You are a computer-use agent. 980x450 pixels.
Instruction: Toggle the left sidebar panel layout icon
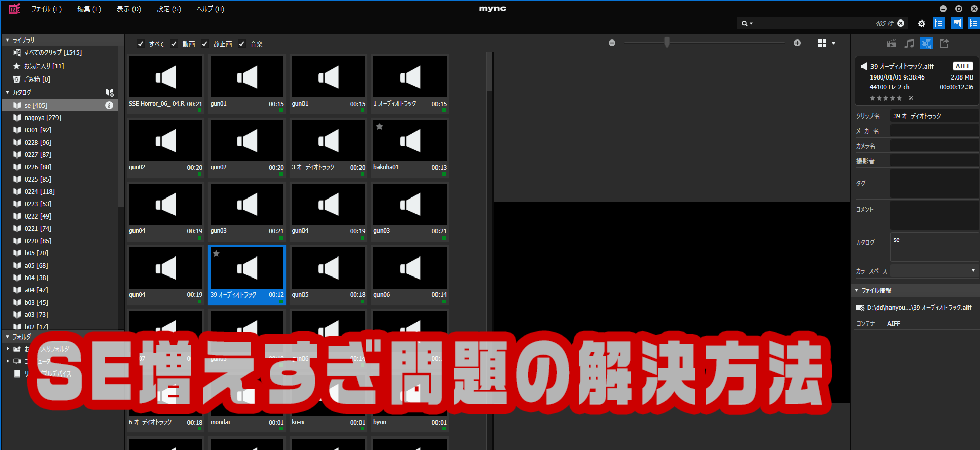pyautogui.click(x=938, y=23)
